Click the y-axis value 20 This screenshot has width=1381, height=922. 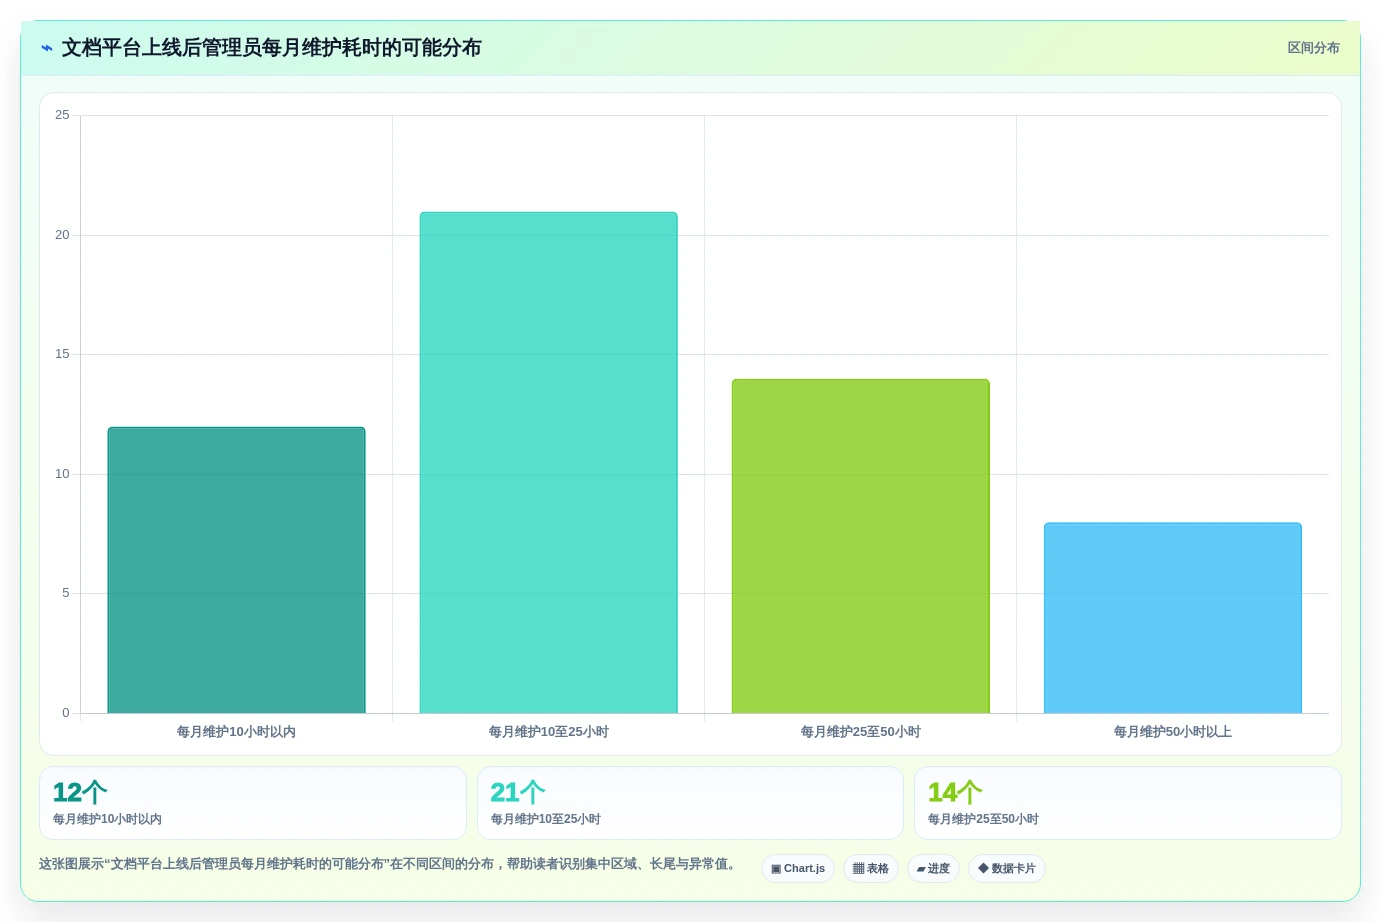[x=62, y=235]
